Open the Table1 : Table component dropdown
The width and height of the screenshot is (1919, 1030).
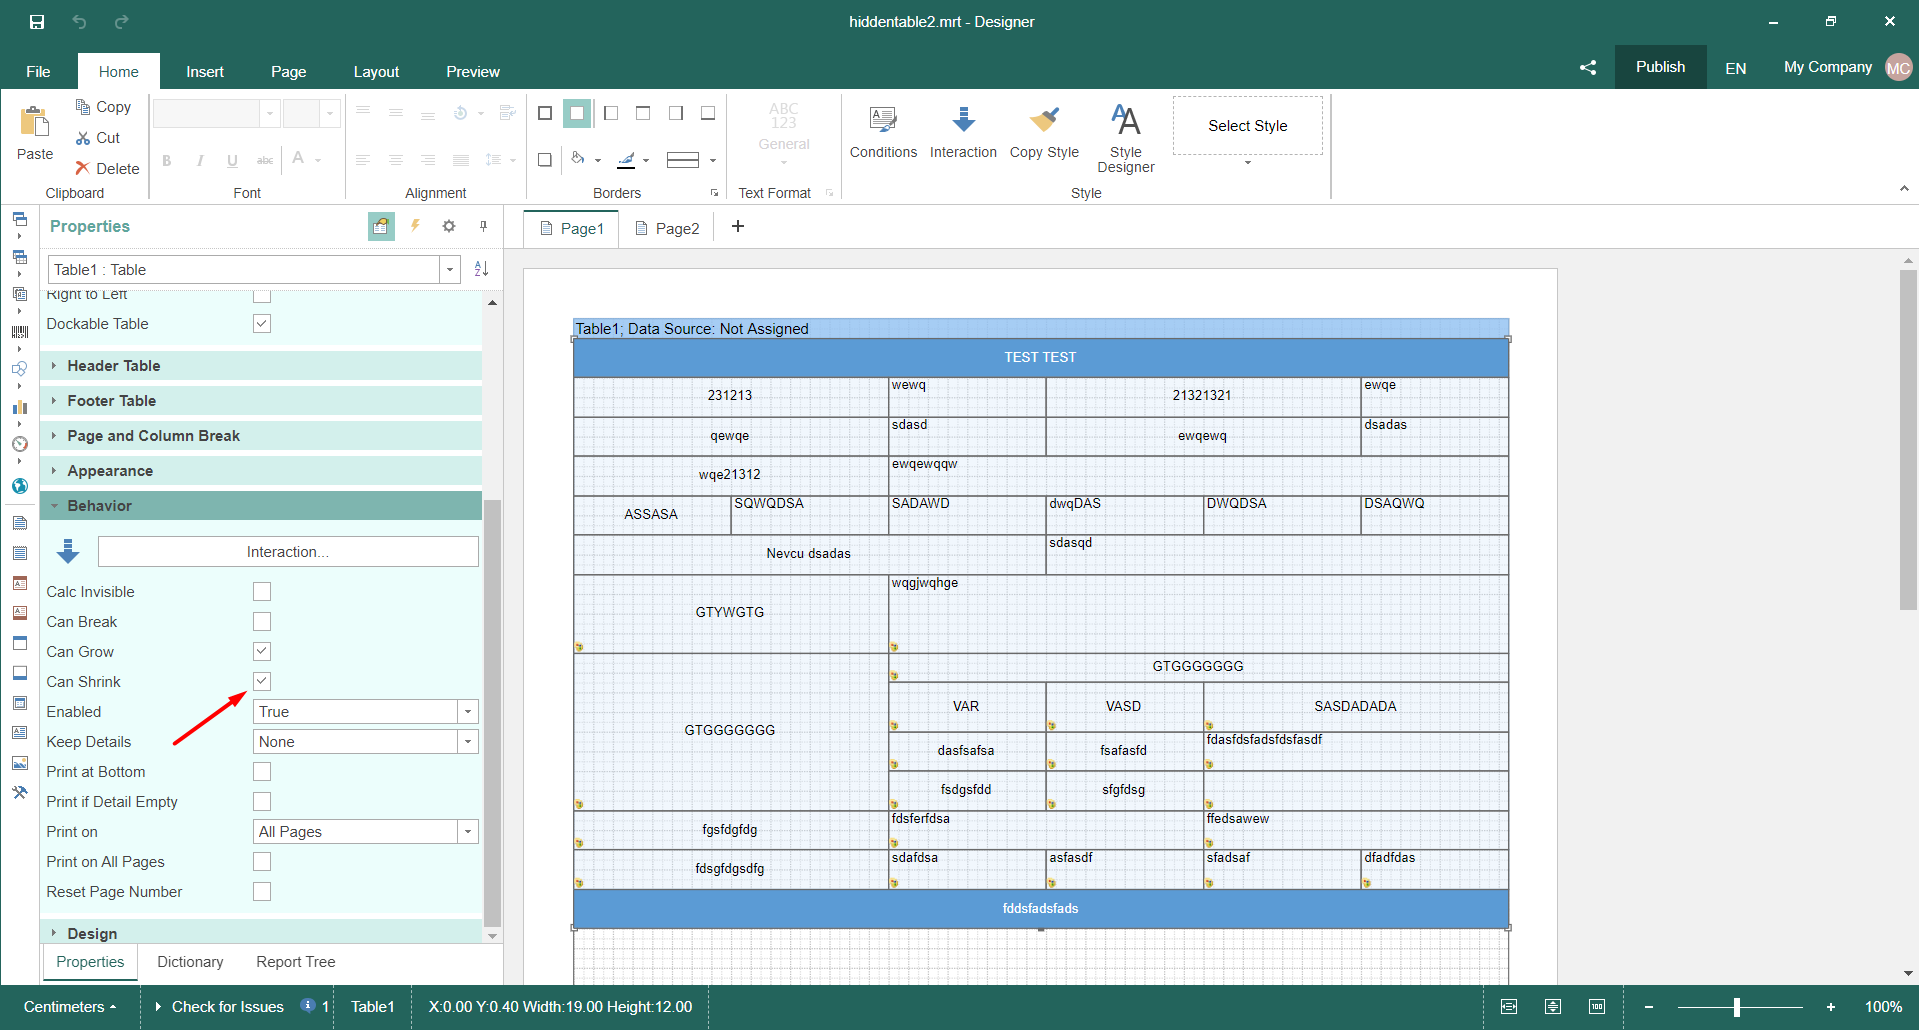[450, 269]
